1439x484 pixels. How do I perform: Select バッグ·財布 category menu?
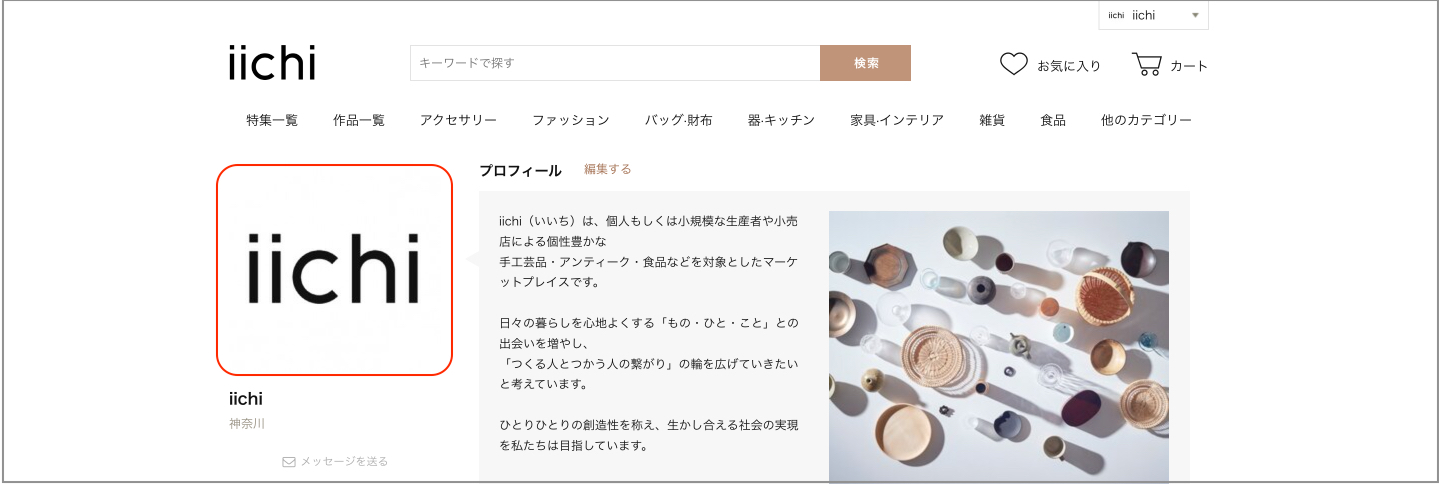coord(679,120)
